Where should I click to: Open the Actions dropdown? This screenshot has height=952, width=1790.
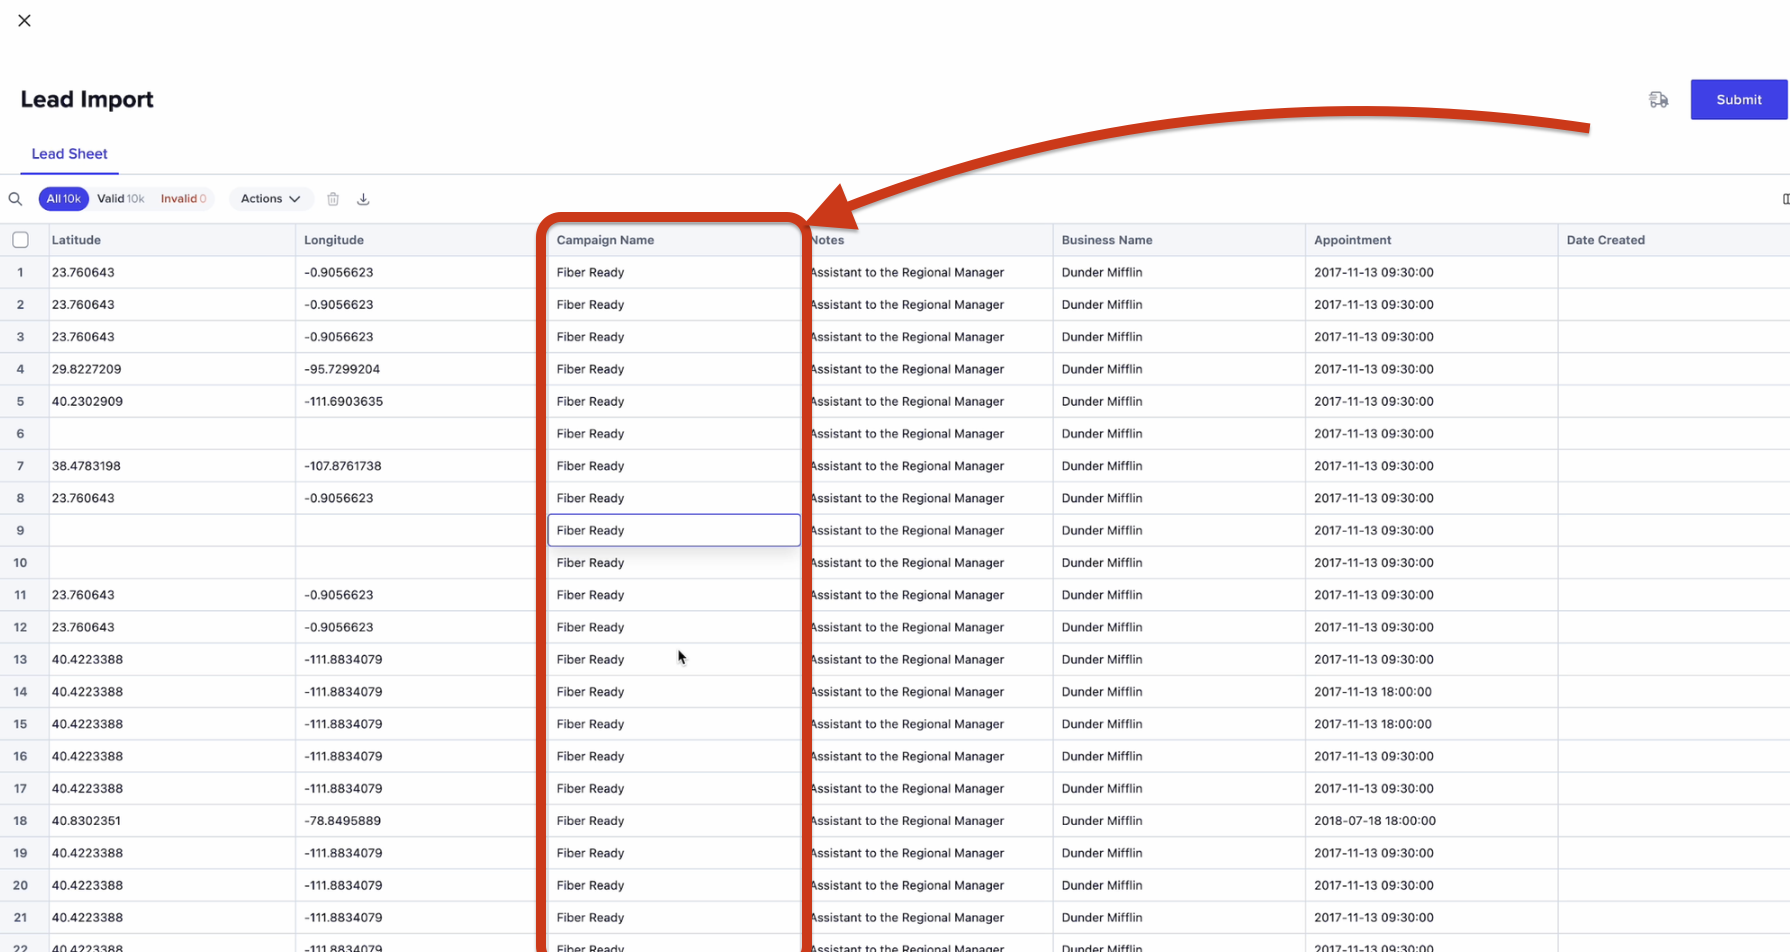click(x=271, y=199)
